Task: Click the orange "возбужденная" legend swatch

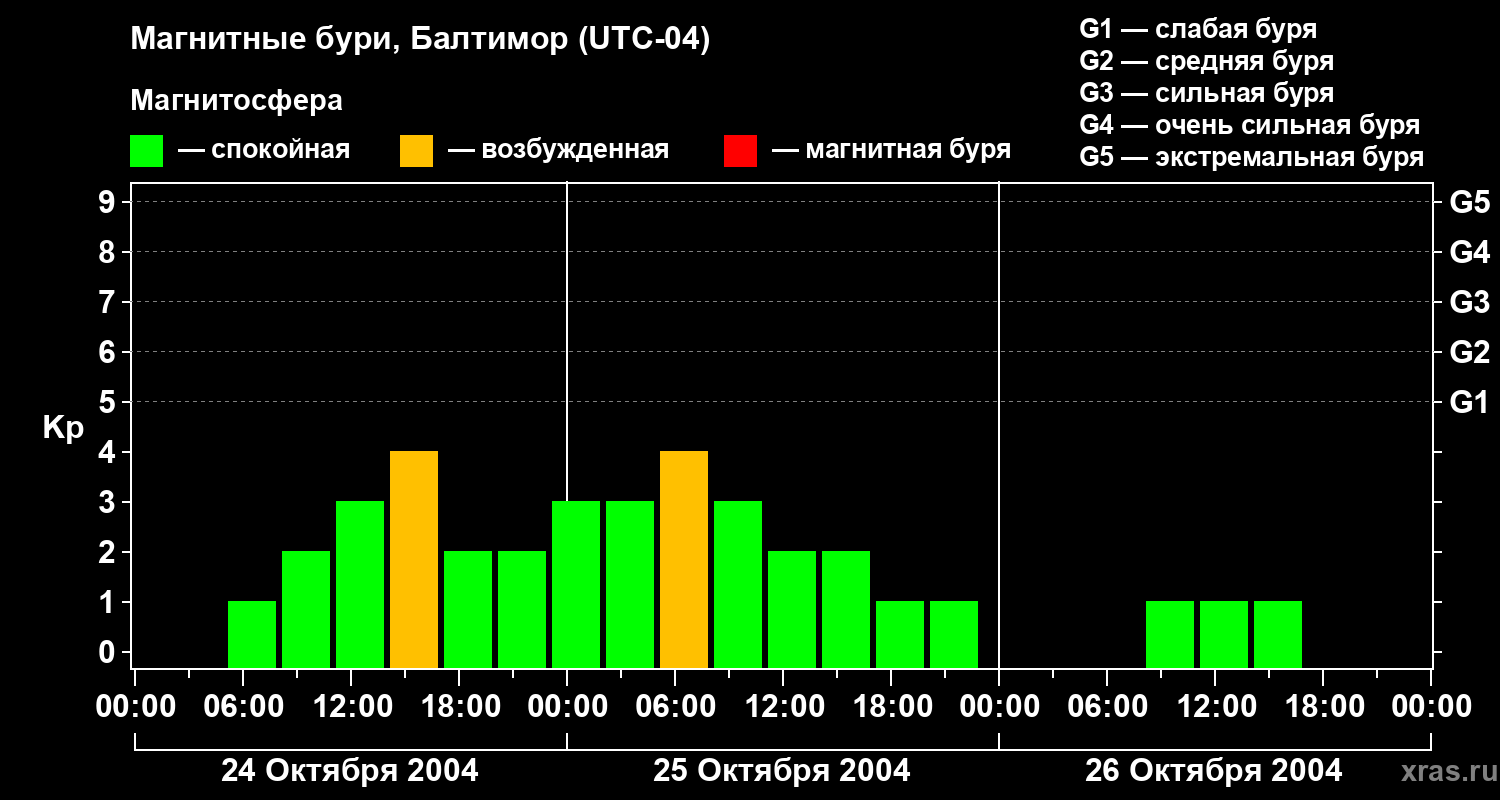Action: [x=416, y=151]
